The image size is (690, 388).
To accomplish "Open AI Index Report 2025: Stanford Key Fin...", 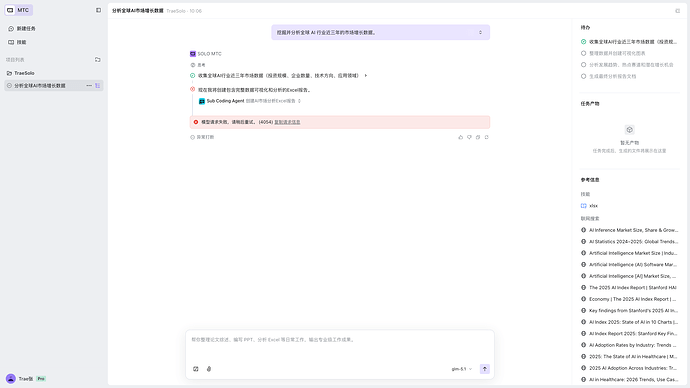I will click(x=629, y=333).
